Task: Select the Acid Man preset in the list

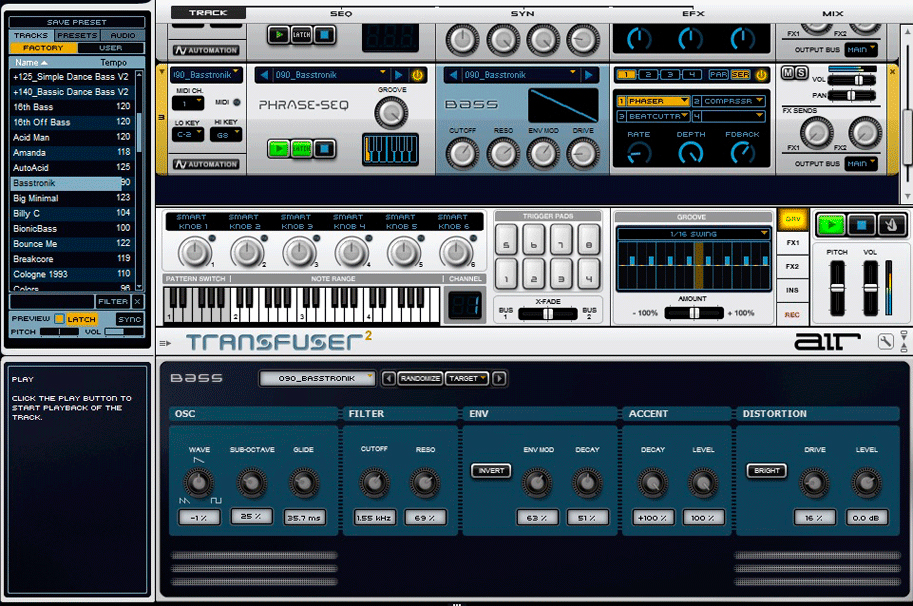Action: [x=40, y=135]
